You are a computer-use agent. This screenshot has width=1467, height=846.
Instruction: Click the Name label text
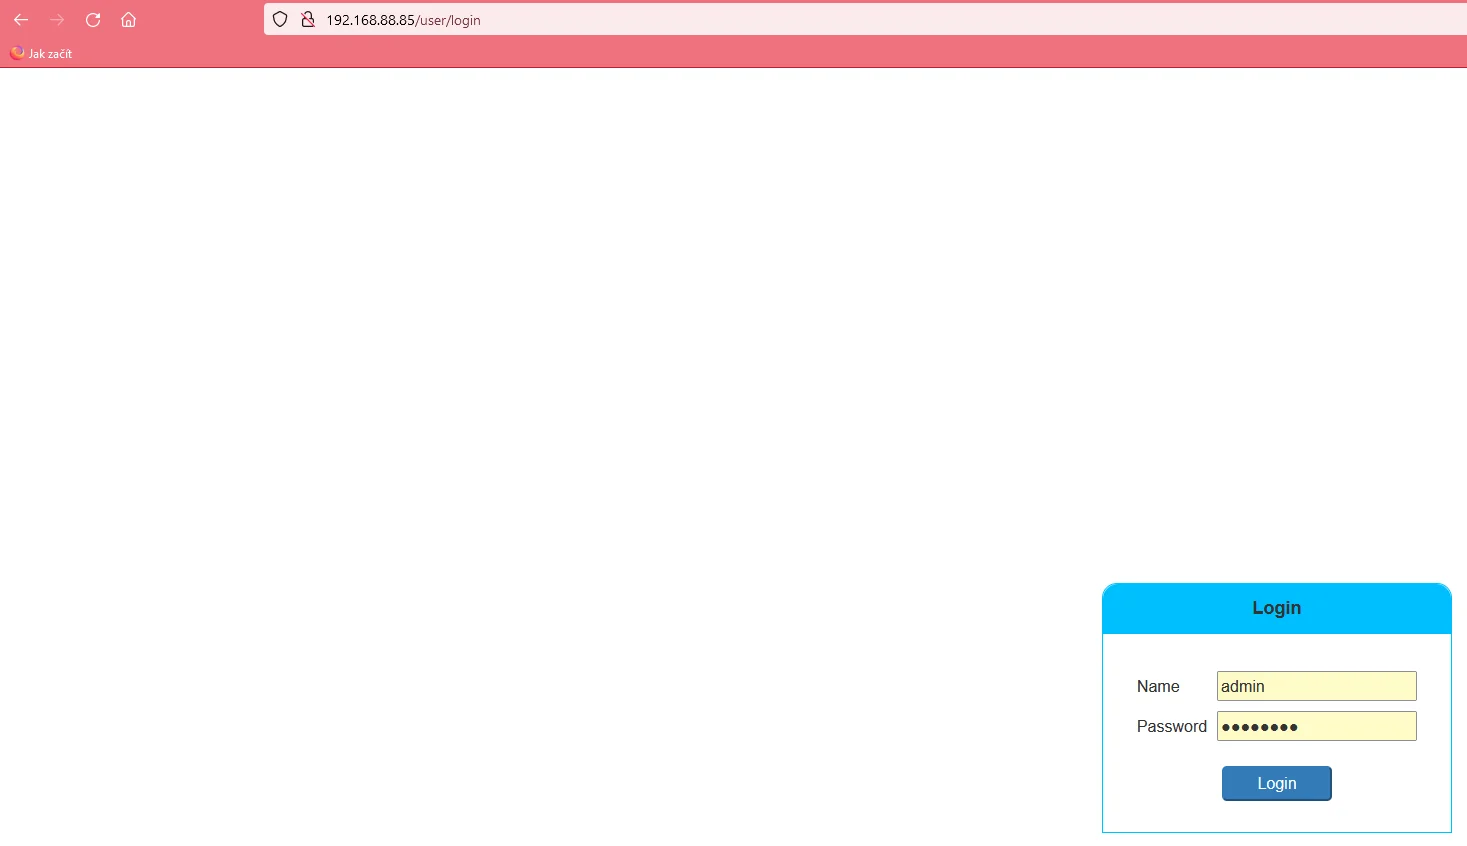pyautogui.click(x=1158, y=686)
